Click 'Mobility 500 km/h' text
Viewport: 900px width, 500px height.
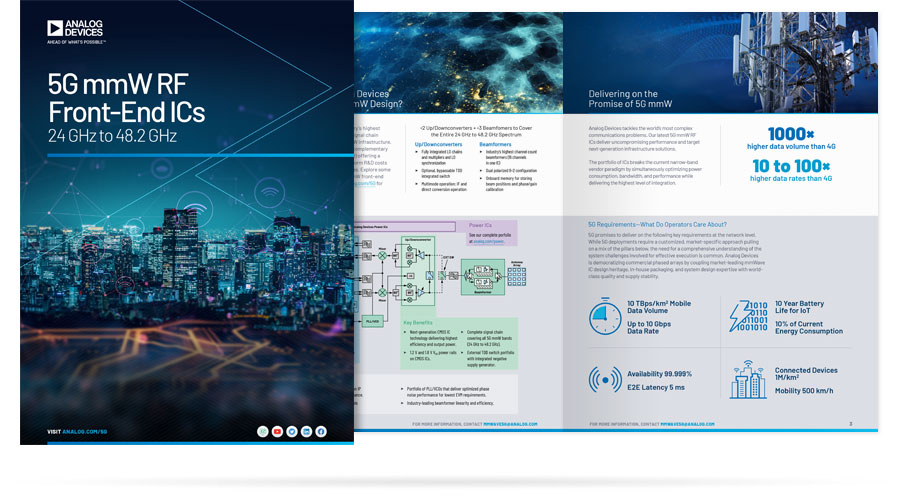(804, 391)
